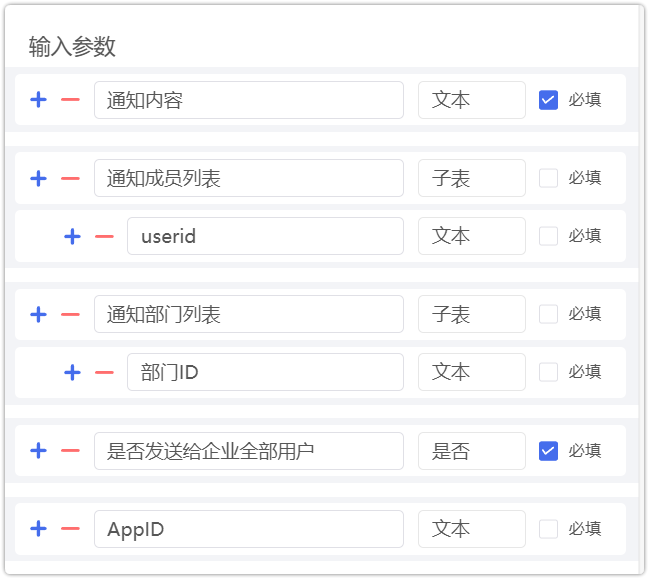Click the plus icon beside 通知内容

coord(39,100)
